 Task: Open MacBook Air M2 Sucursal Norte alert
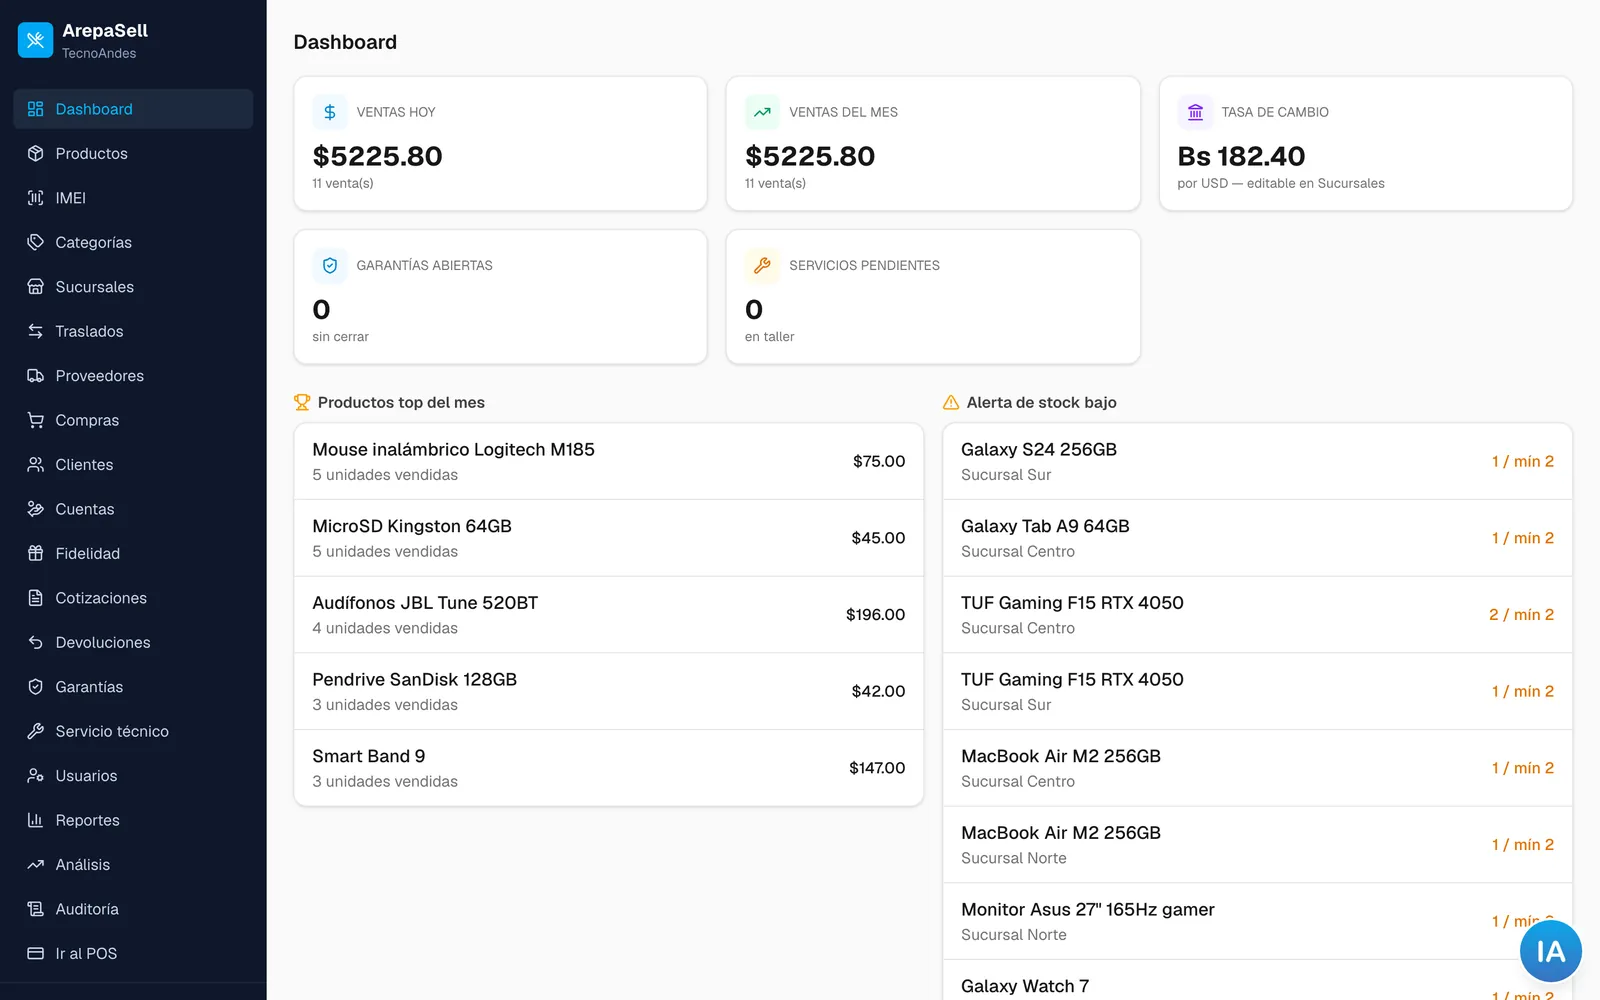[x=1257, y=845]
